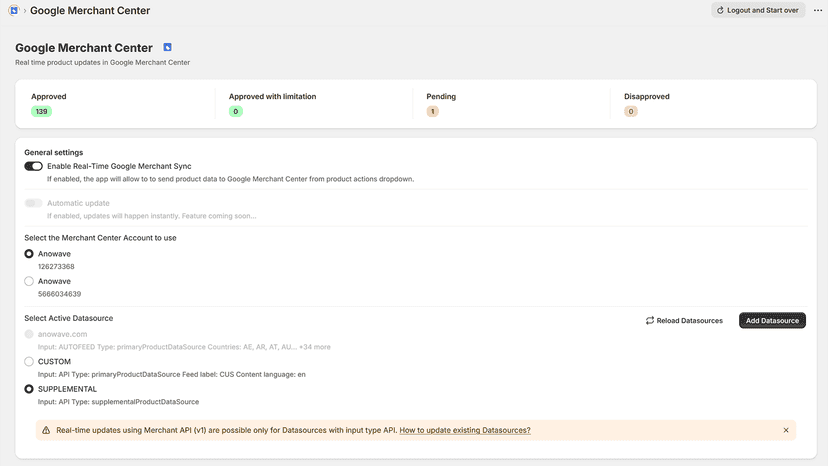Click the Add Datasource button
828x466 pixels.
point(772,321)
